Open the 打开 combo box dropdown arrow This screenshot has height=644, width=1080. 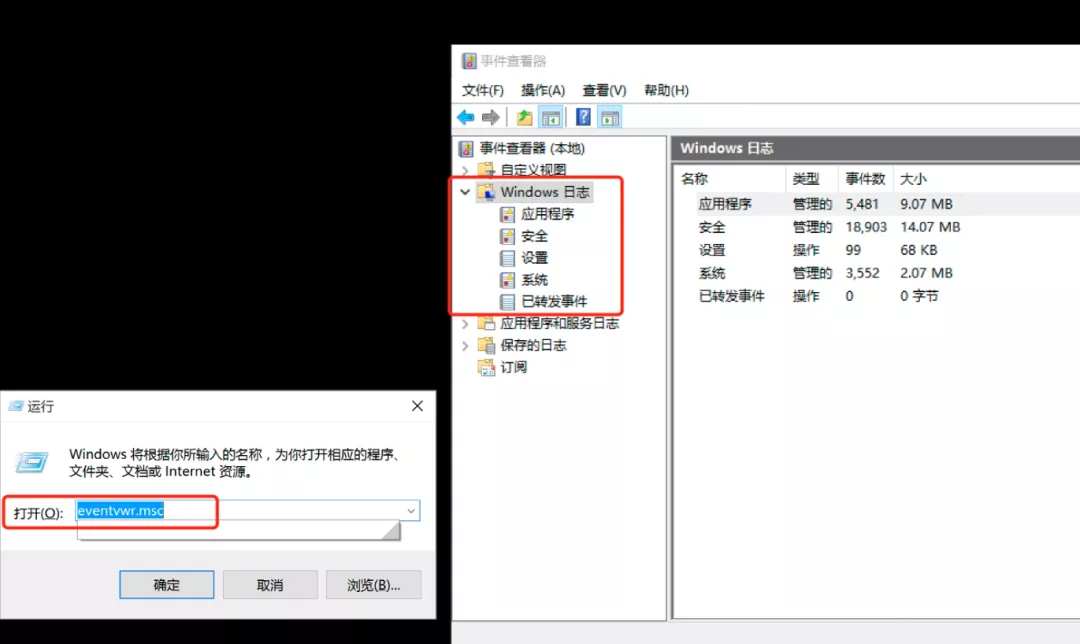(x=411, y=510)
